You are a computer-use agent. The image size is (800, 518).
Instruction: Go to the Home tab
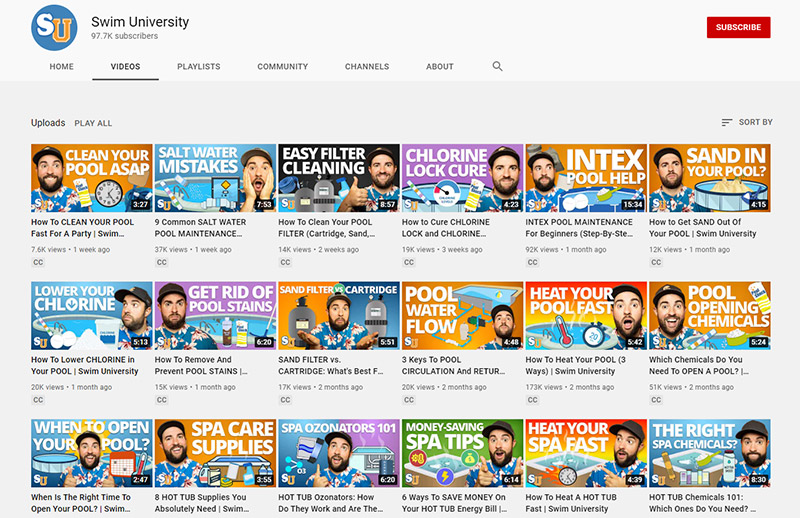[62, 66]
